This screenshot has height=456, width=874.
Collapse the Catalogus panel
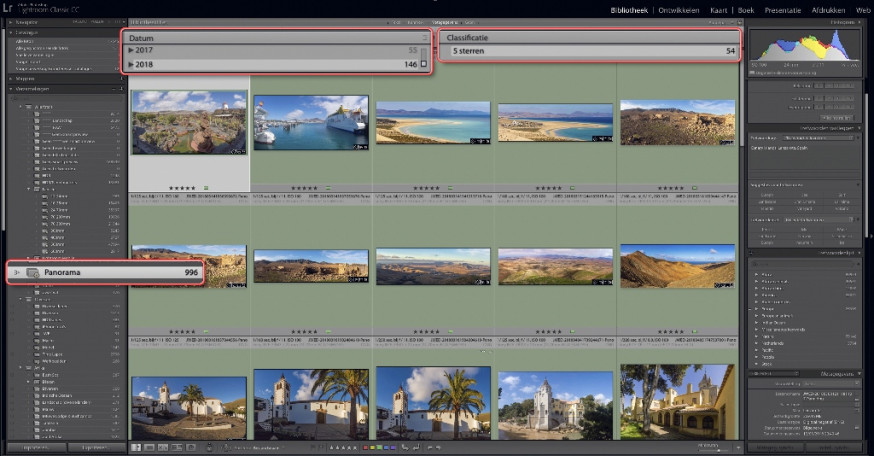10,33
